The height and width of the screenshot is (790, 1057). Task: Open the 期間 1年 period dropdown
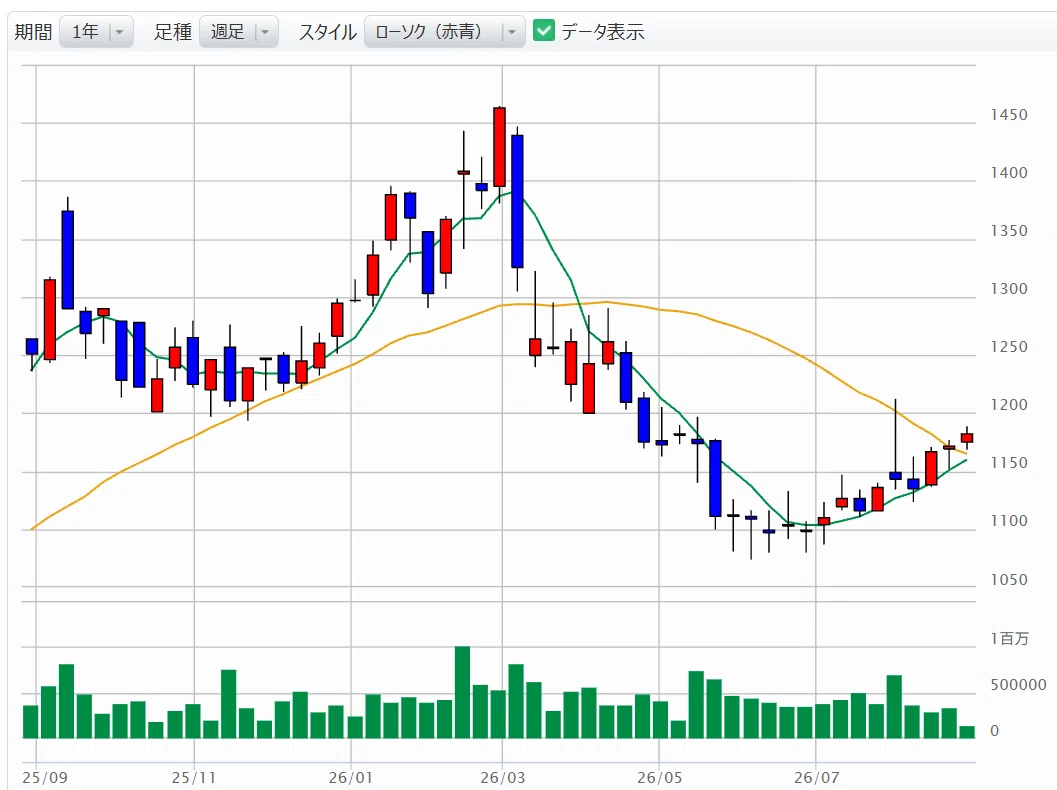click(96, 32)
